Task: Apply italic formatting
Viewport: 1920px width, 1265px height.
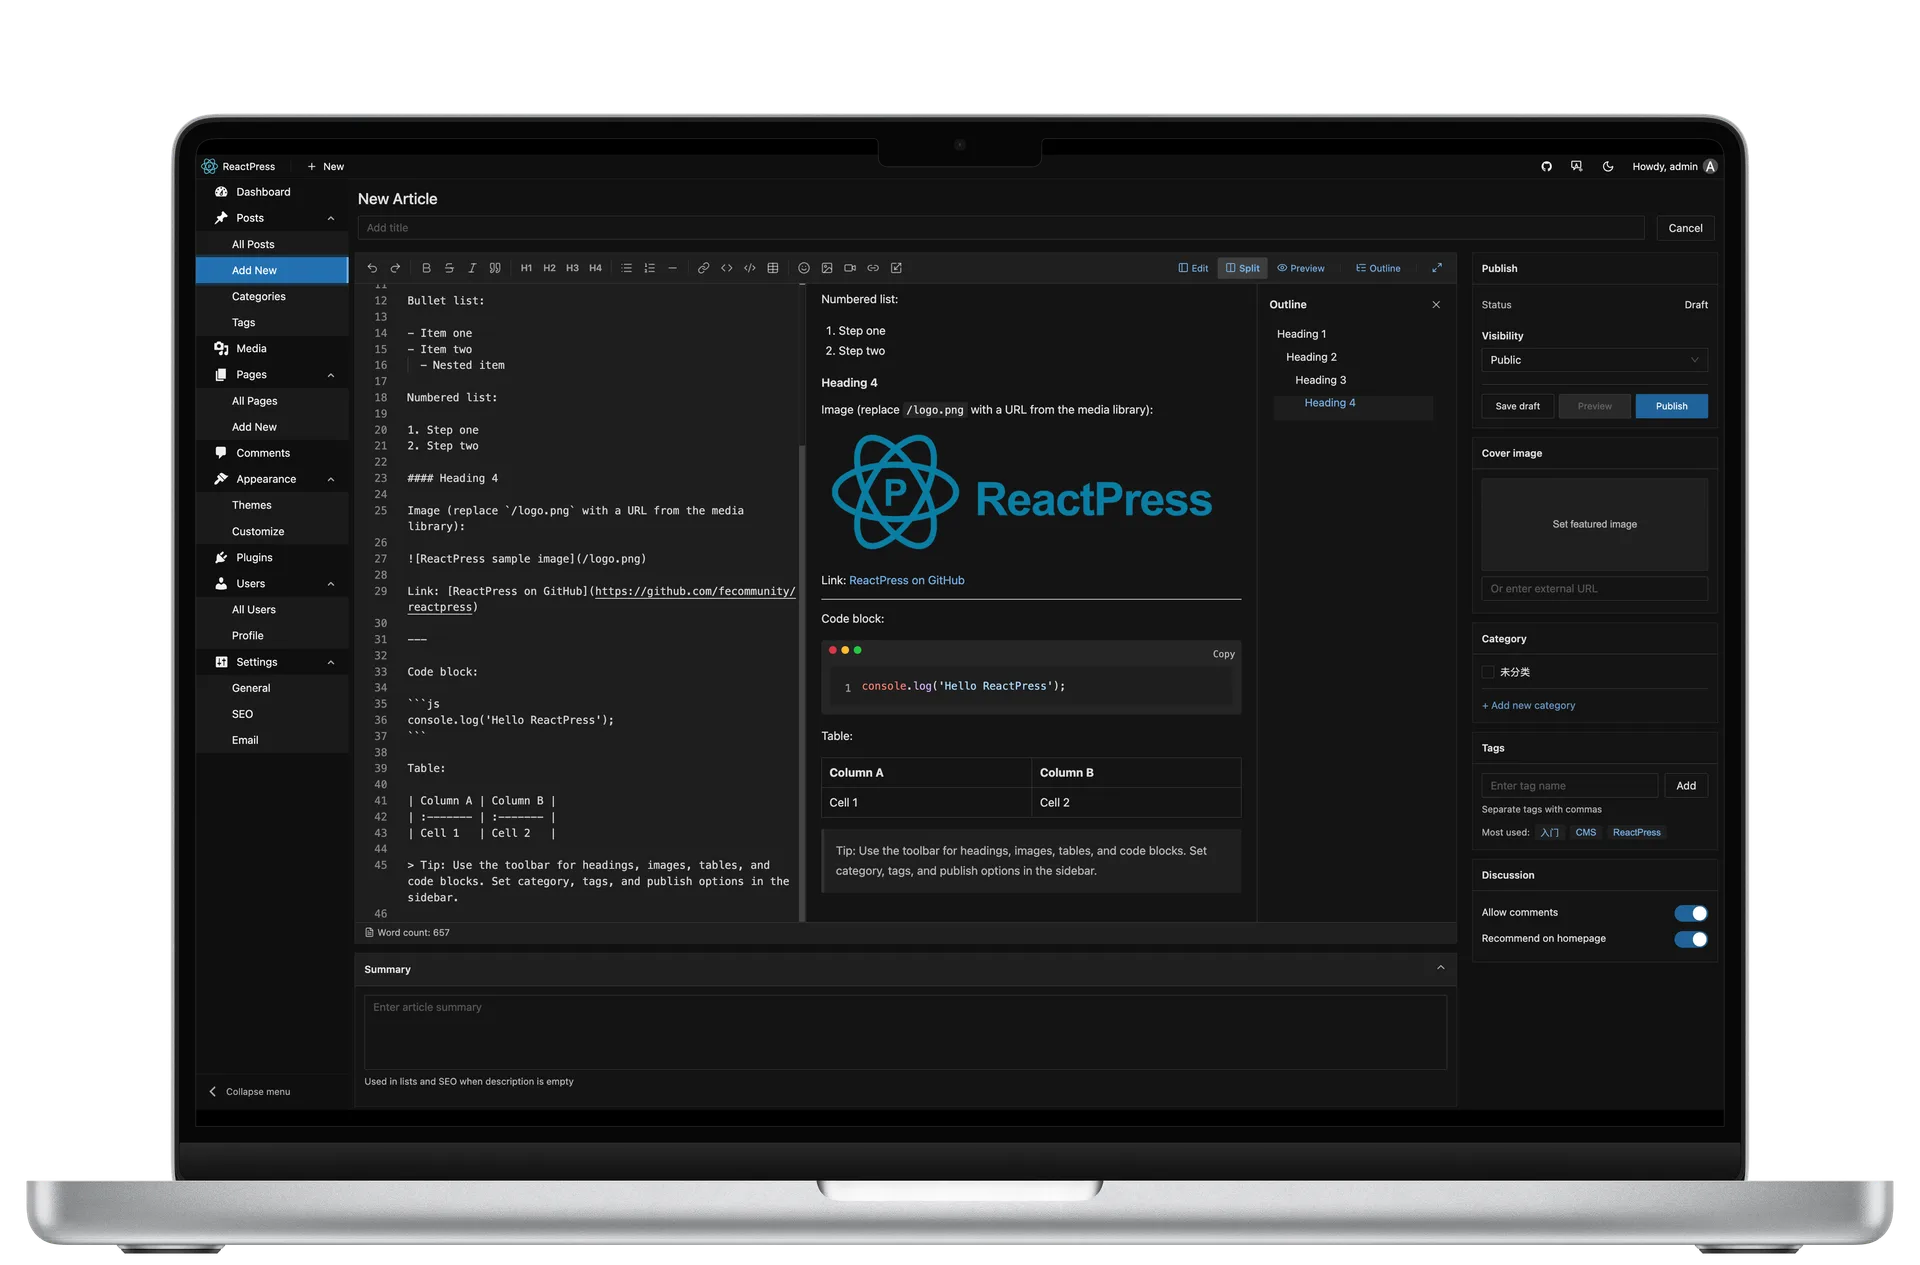Action: (x=472, y=268)
